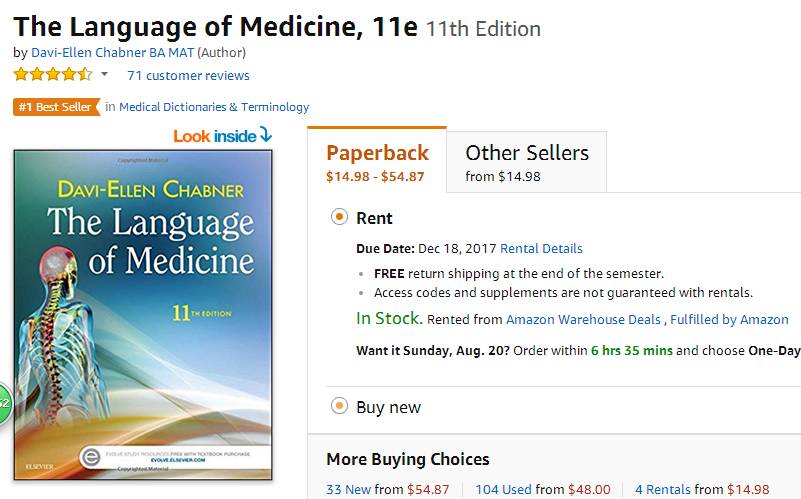Click the Fulfilled by Amazon link
Screen dimensions: 801x499
click(x=729, y=320)
